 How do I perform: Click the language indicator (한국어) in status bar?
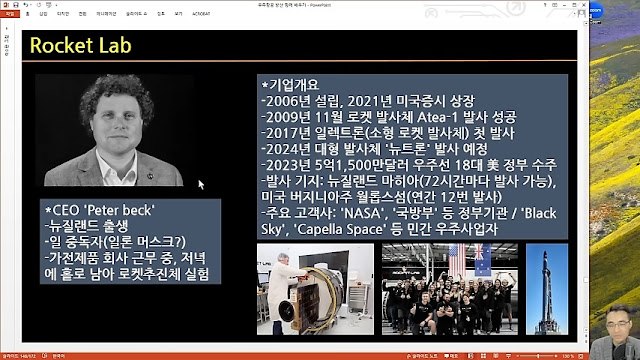(x=59, y=356)
